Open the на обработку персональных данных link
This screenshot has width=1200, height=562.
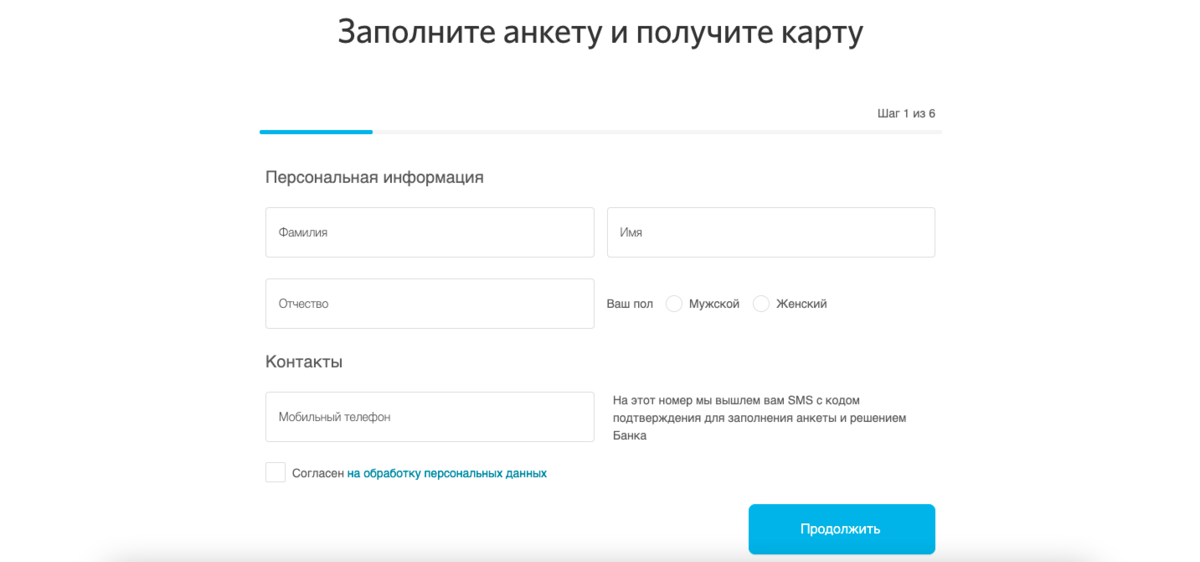(447, 473)
